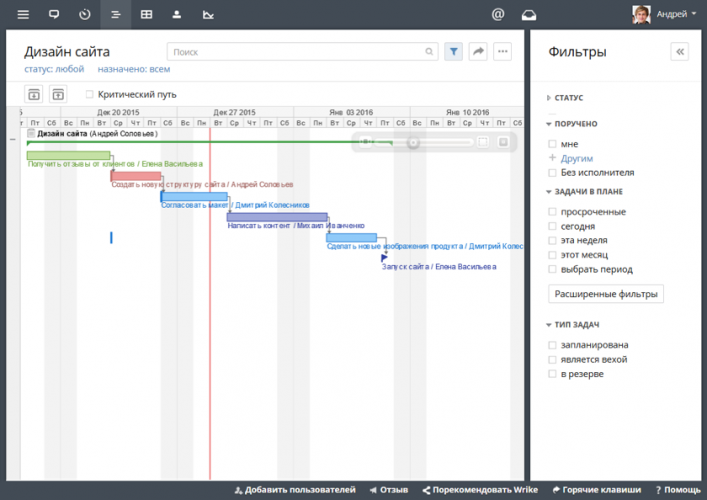Click the Расширенные фильтры button
Viewport: 707px width, 500px height.
[x=608, y=294]
